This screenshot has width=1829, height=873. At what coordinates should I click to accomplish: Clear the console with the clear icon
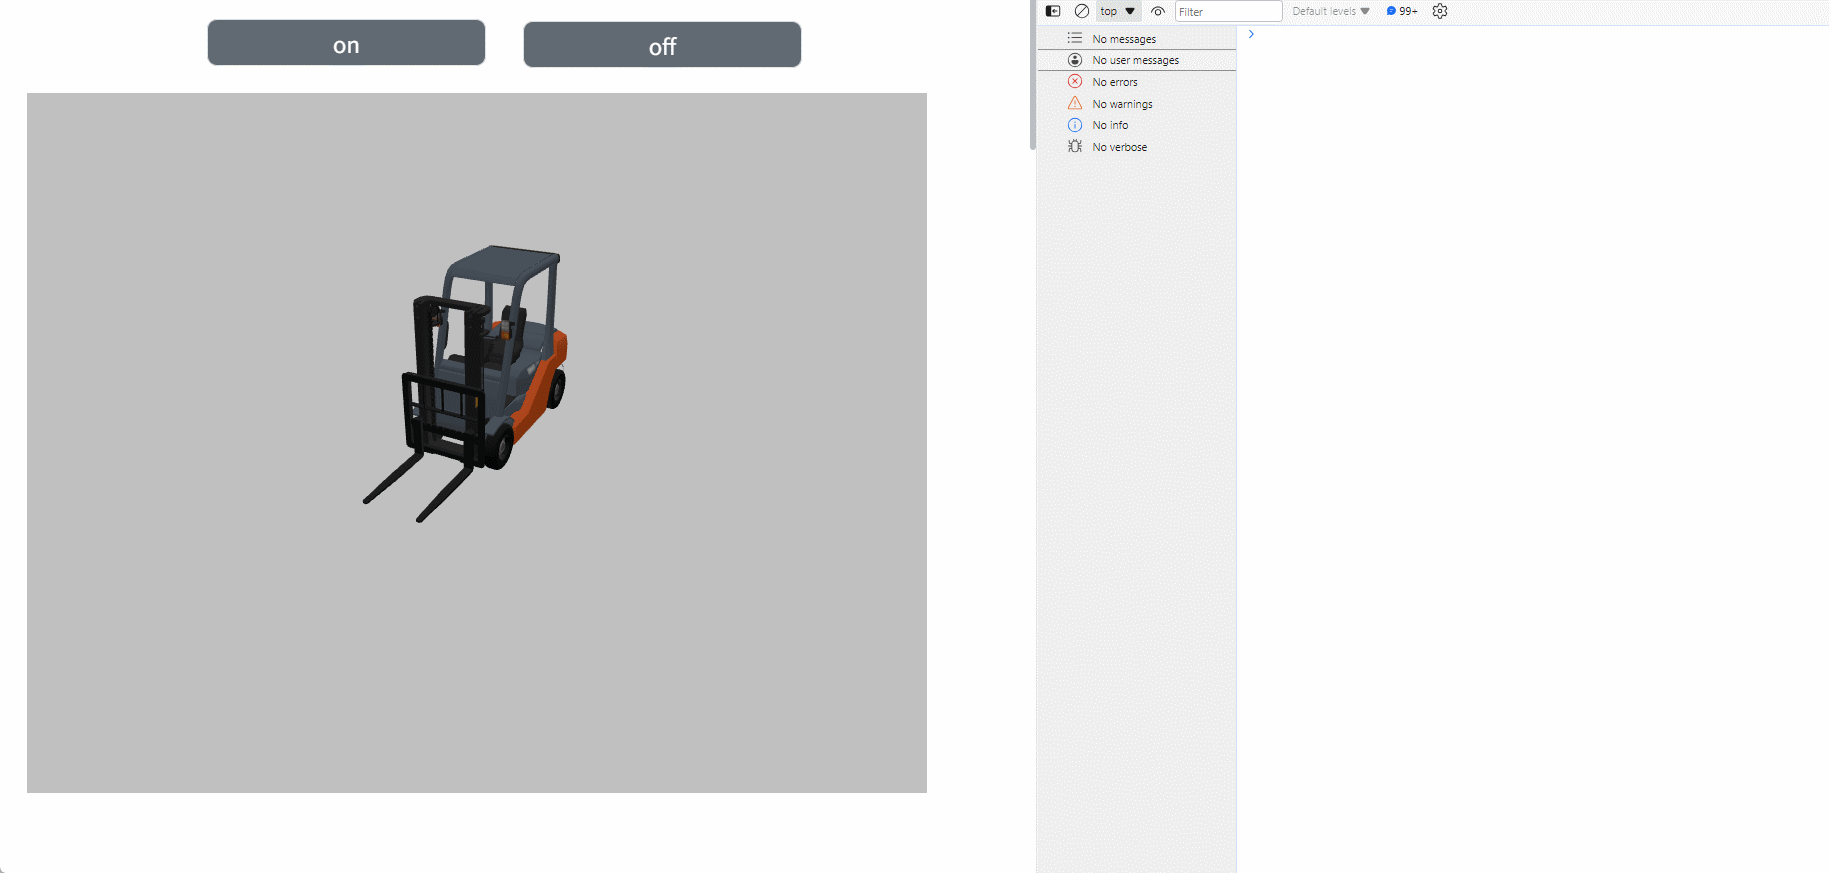point(1081,11)
